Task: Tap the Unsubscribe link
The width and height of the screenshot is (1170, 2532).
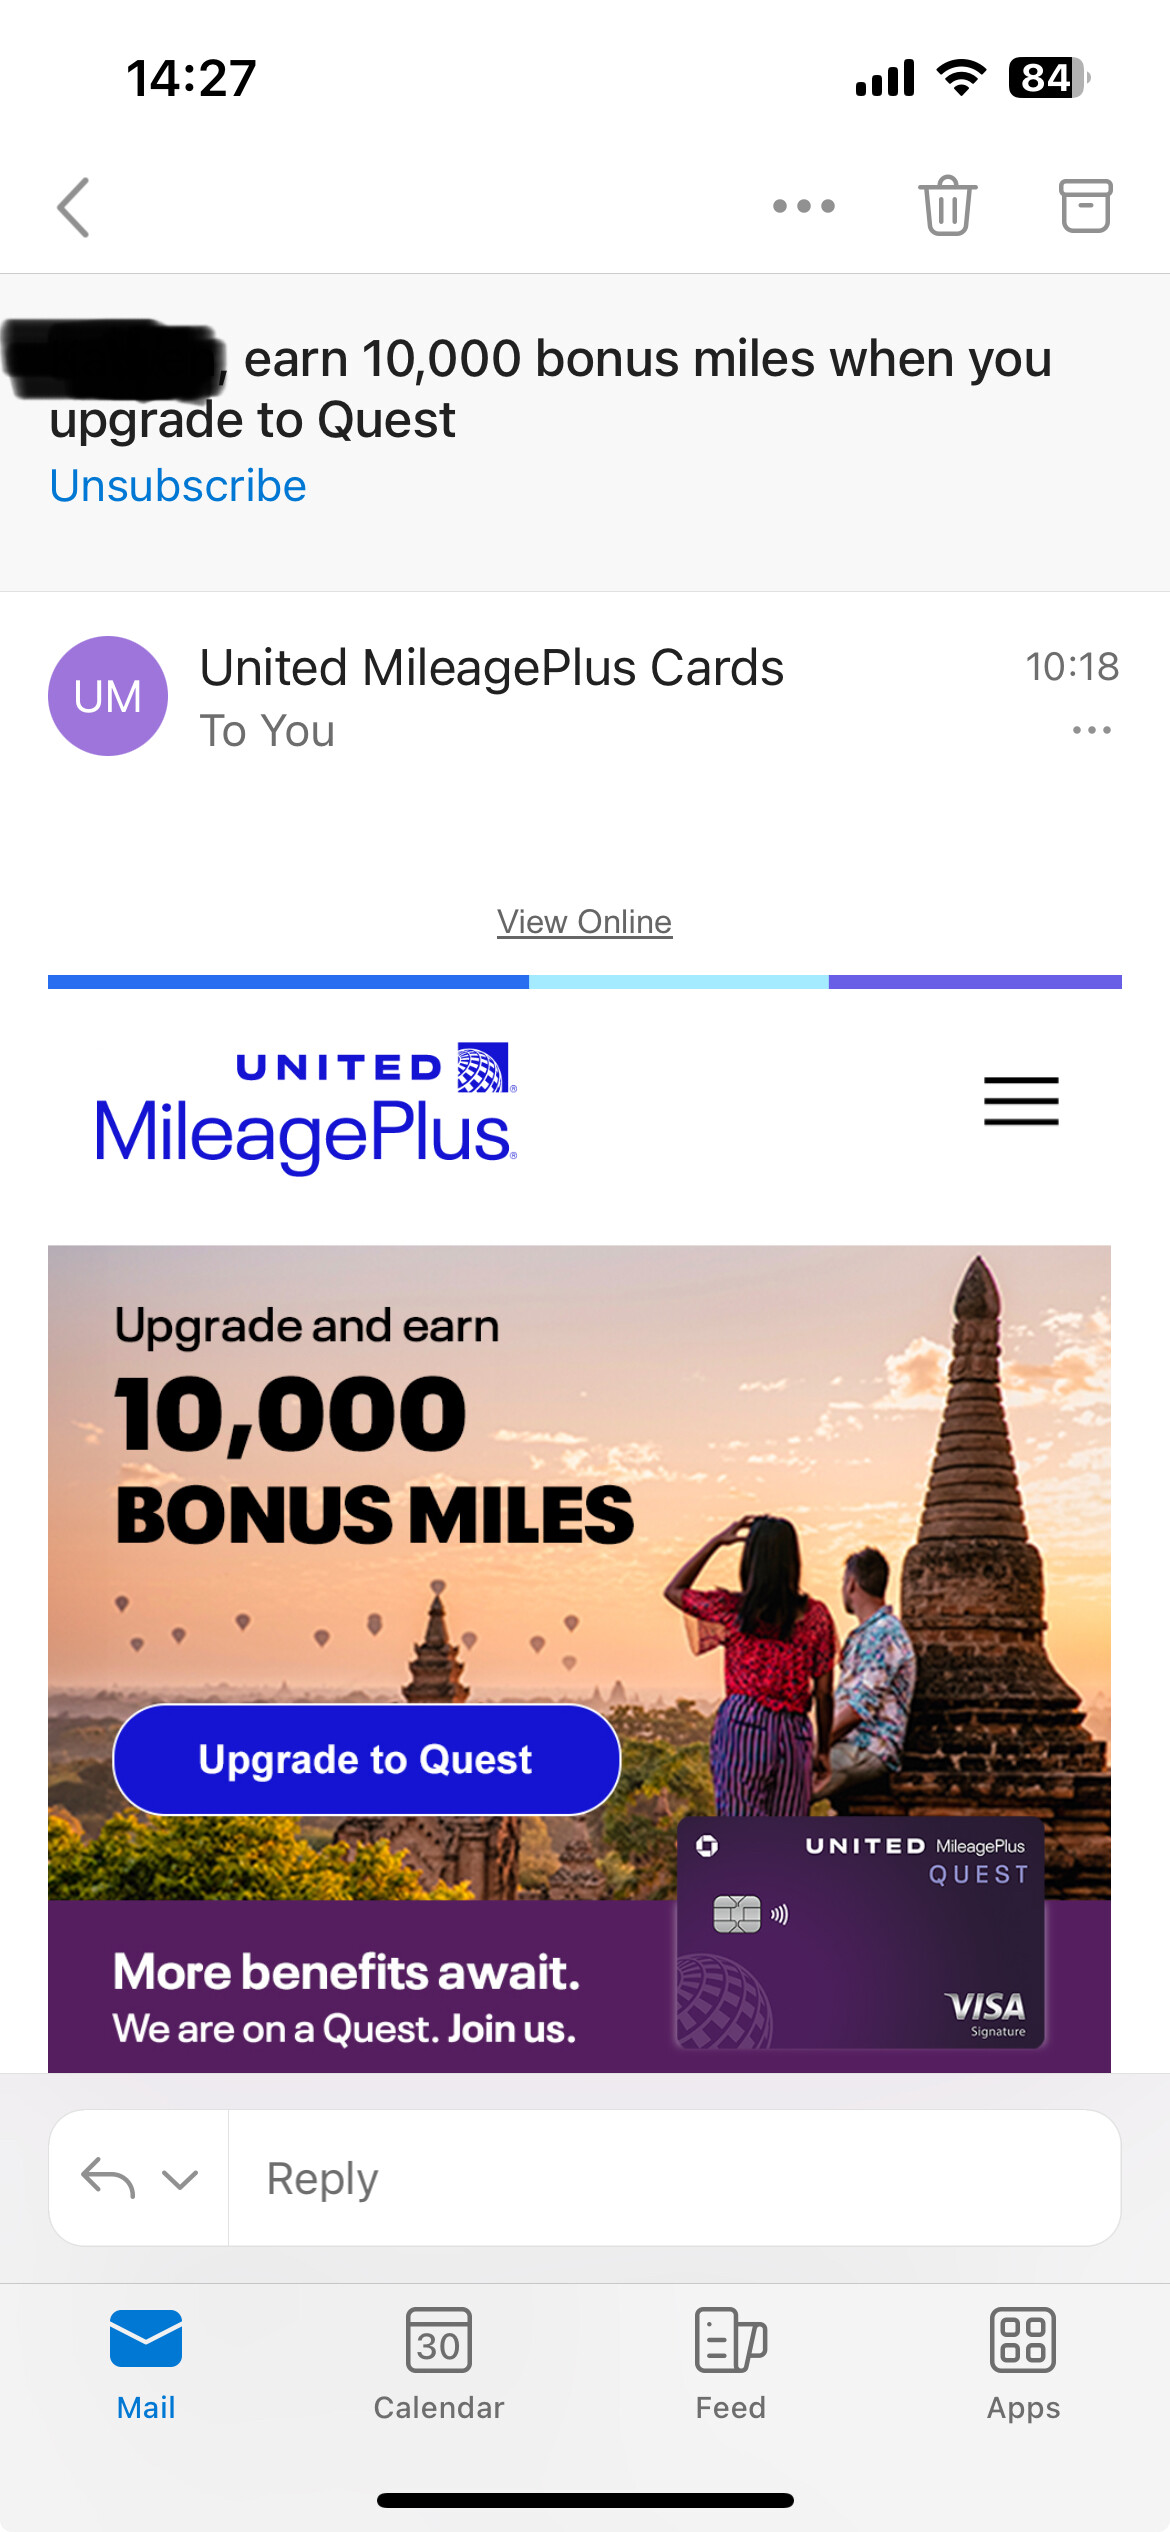Action: (x=178, y=486)
